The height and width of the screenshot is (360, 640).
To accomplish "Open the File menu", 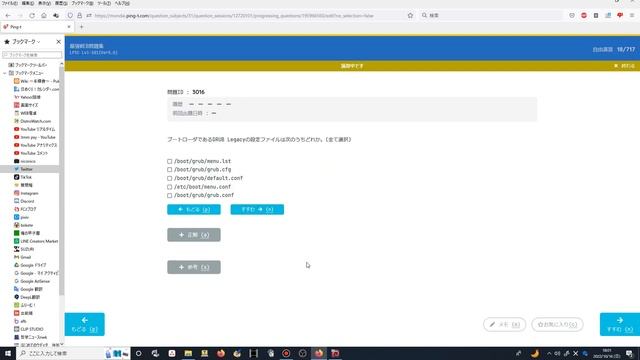I will tap(9, 3).
